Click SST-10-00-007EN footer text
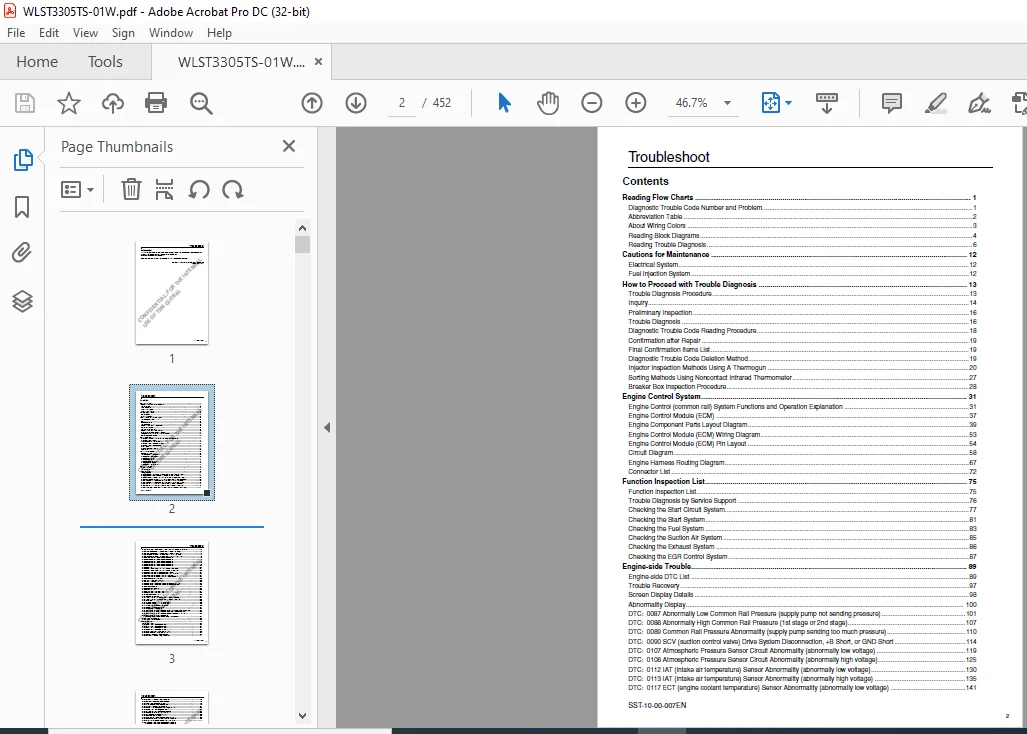The width and height of the screenshot is (1027, 734). point(657,705)
